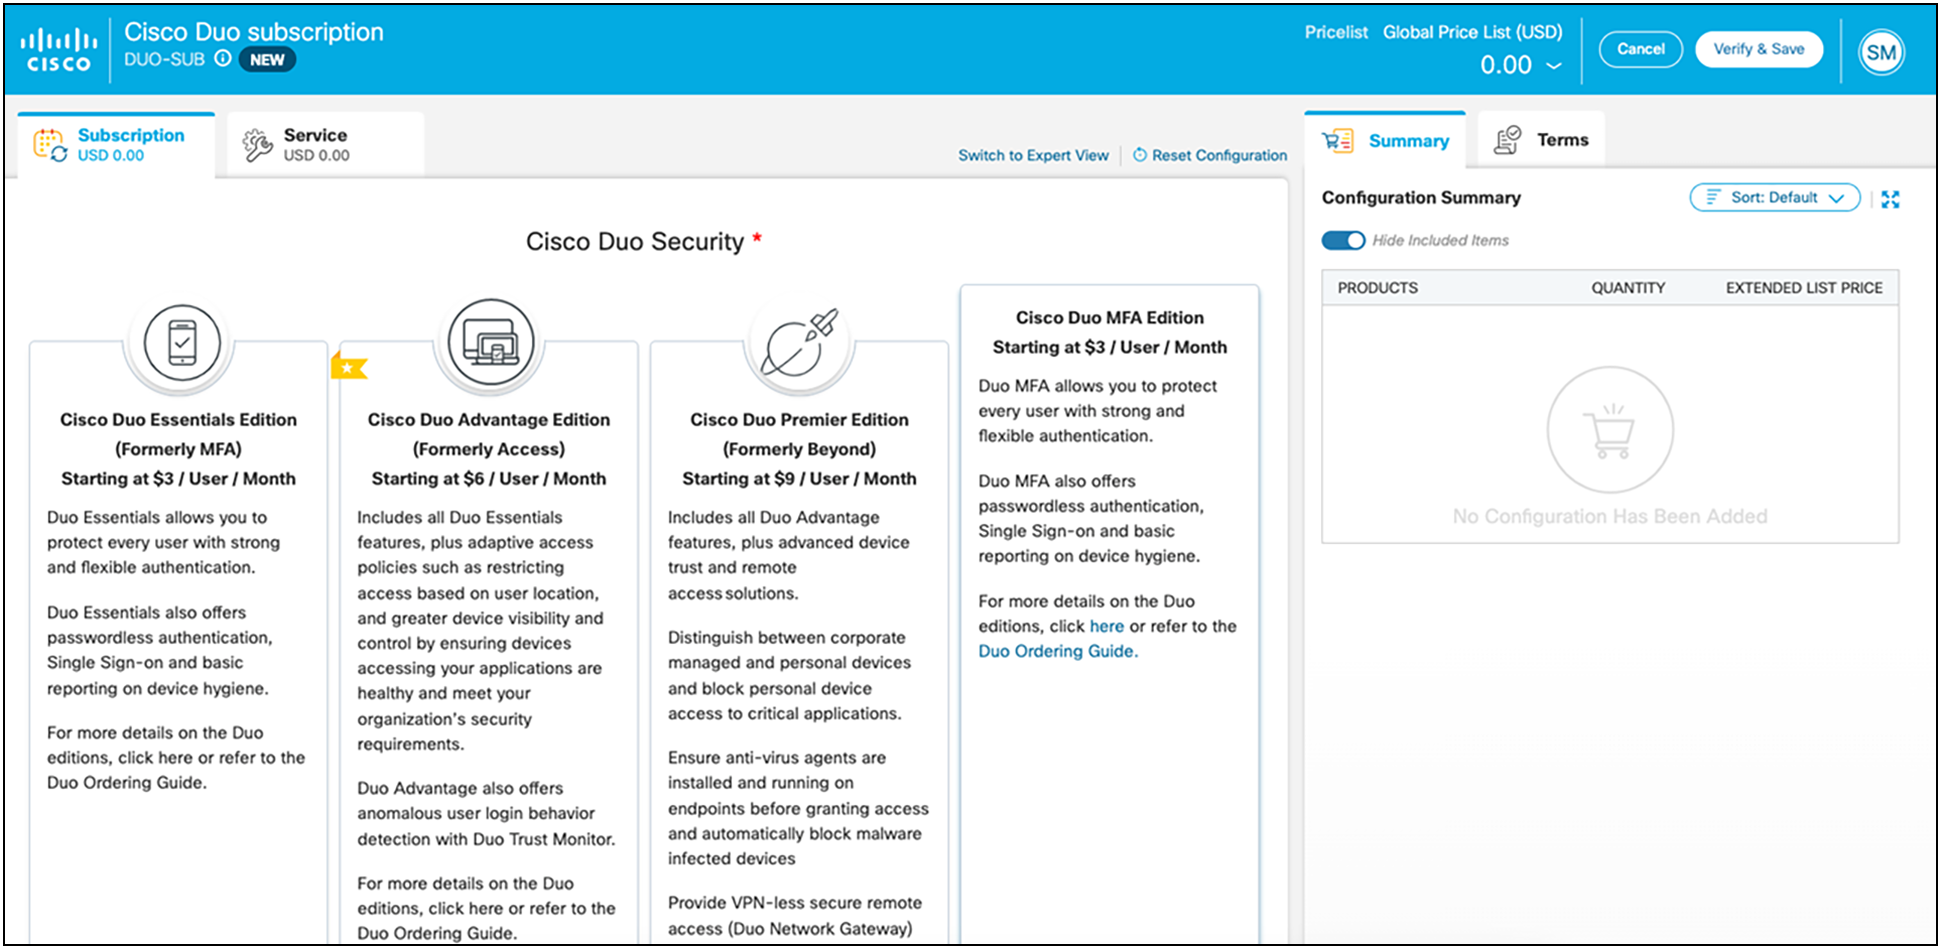Switch to the Subscription tab
The width and height of the screenshot is (1941, 949).
click(x=116, y=145)
